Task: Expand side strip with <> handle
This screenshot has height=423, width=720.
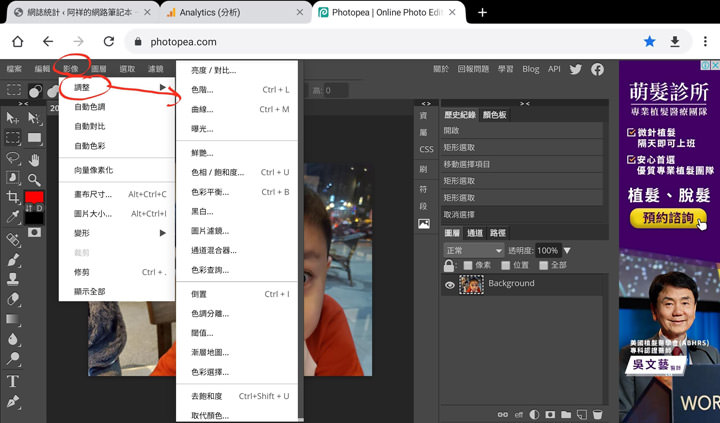Action: pos(426,104)
